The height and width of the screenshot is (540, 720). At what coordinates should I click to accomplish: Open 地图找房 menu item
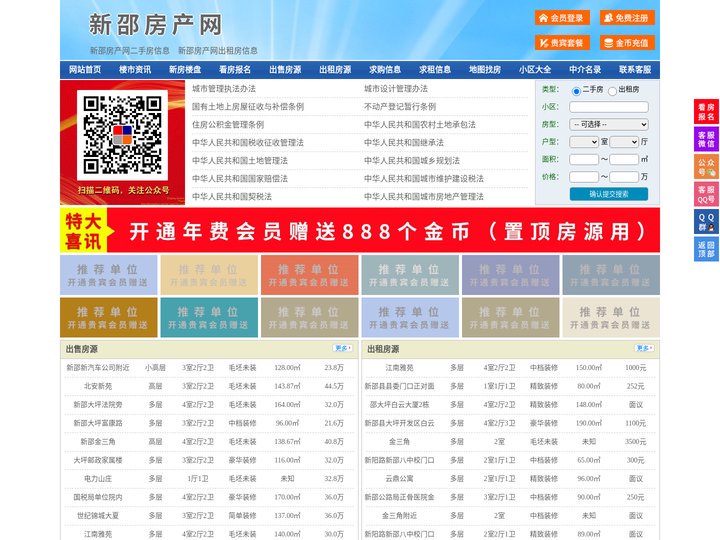pyautogui.click(x=485, y=70)
